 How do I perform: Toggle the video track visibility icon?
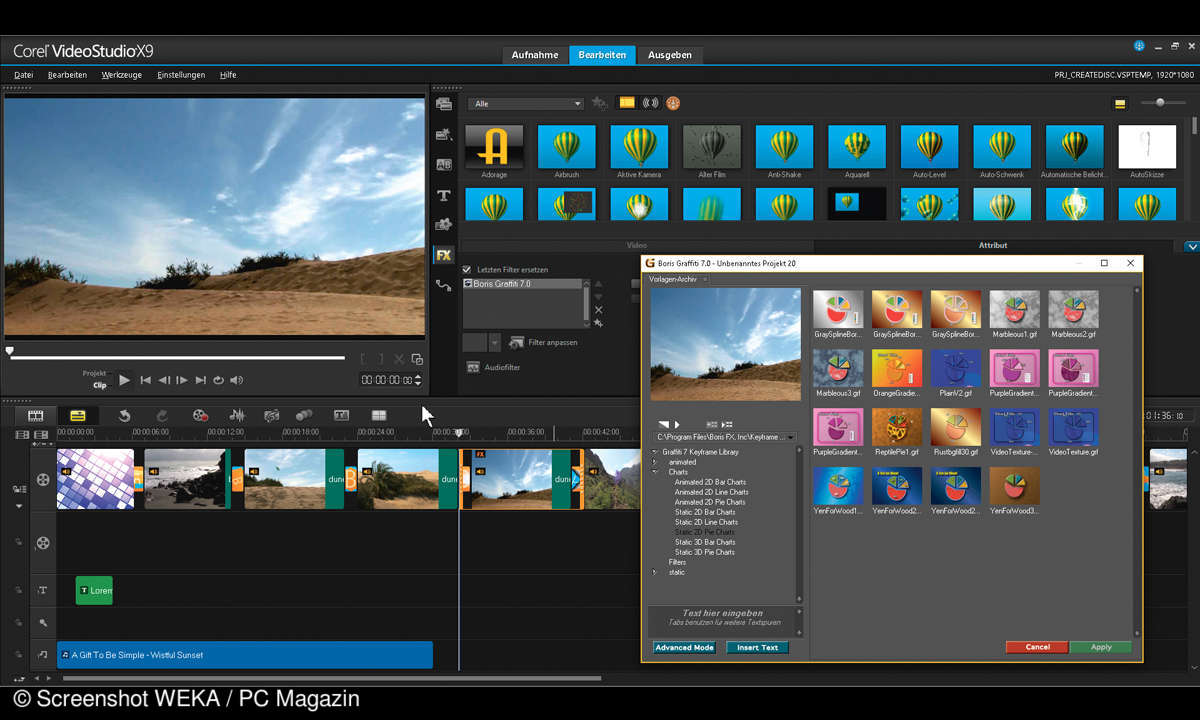click(x=43, y=479)
